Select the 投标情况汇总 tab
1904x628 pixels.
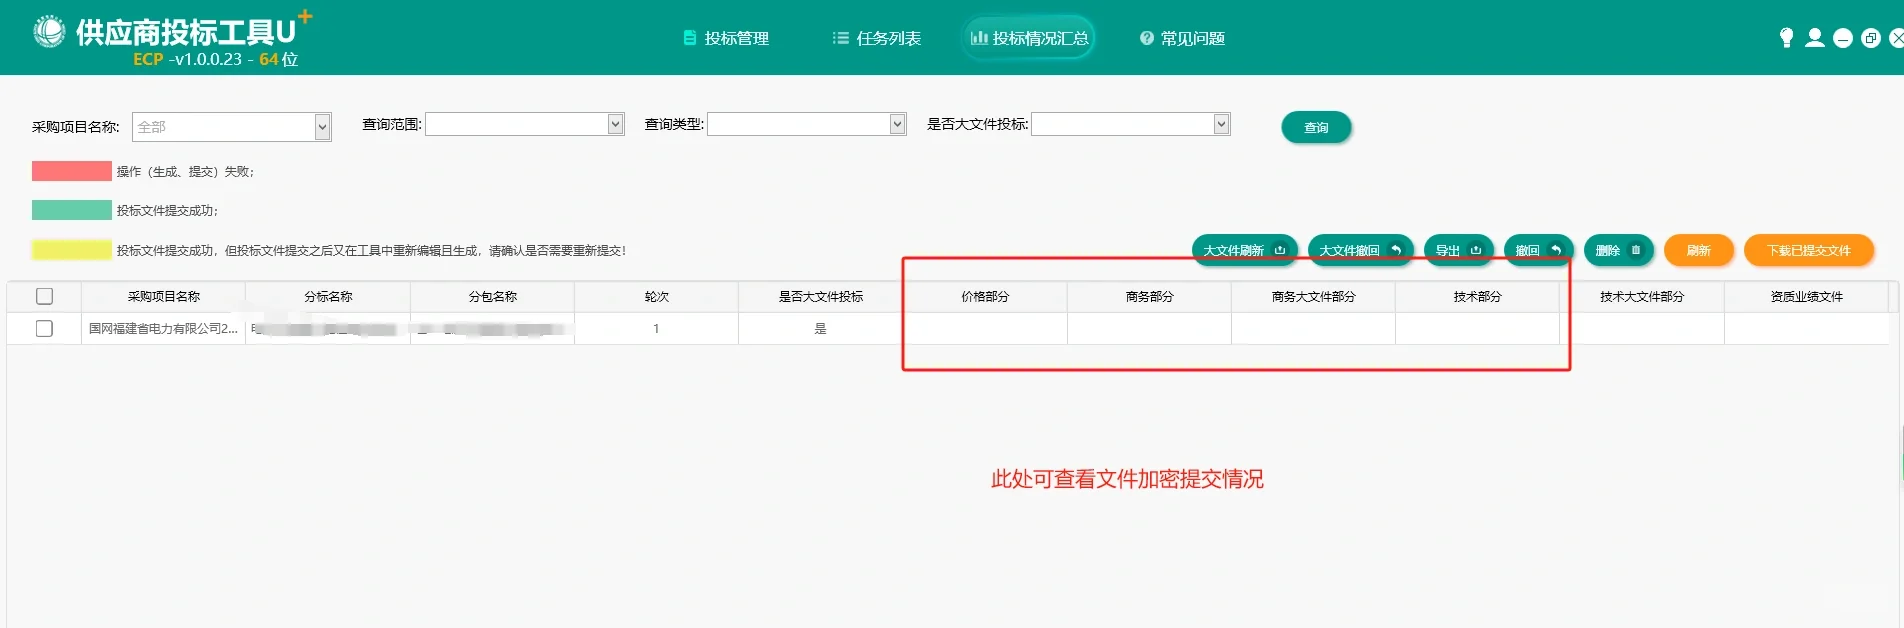point(1029,38)
